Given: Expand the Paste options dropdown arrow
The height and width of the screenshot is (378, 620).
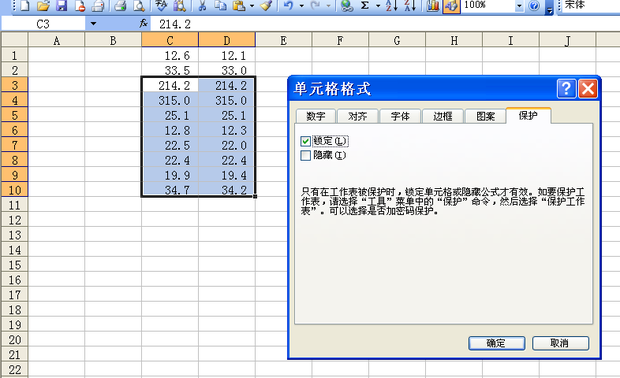Looking at the screenshot, I should pos(252,6).
